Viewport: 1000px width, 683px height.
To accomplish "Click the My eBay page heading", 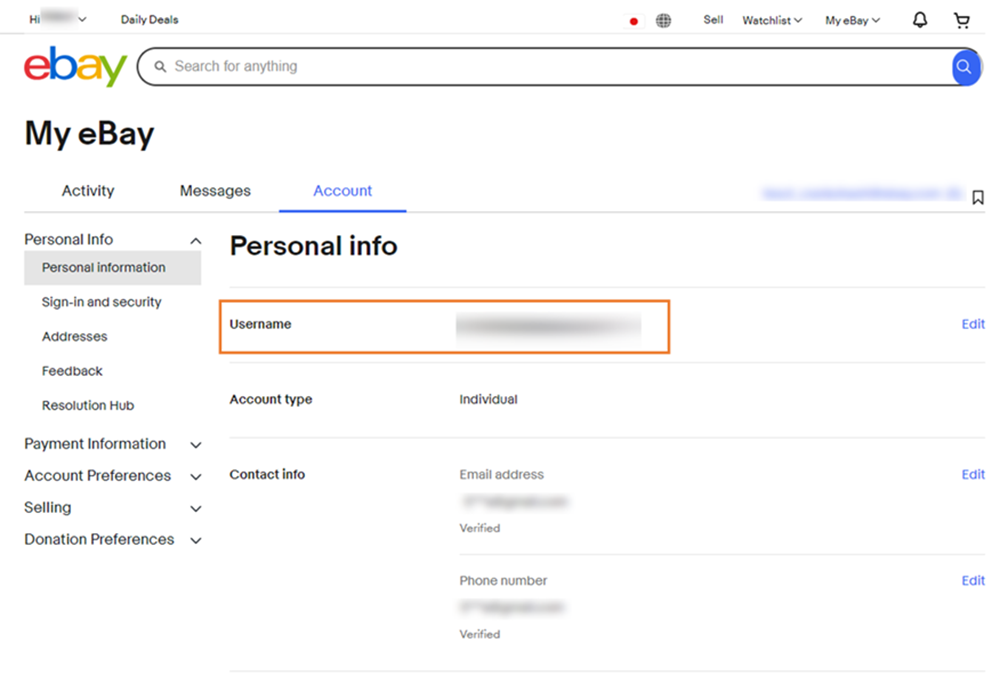I will (x=89, y=134).
